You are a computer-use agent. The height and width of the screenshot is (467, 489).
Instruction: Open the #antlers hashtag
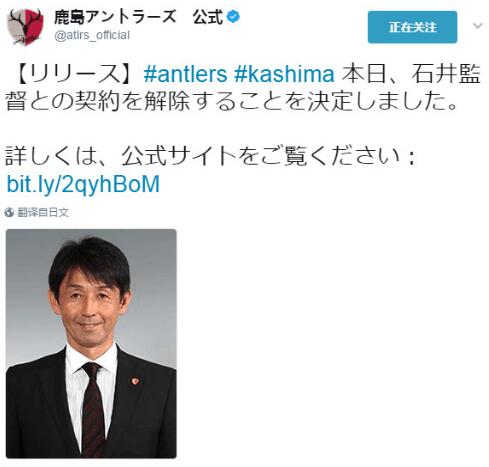(185, 74)
